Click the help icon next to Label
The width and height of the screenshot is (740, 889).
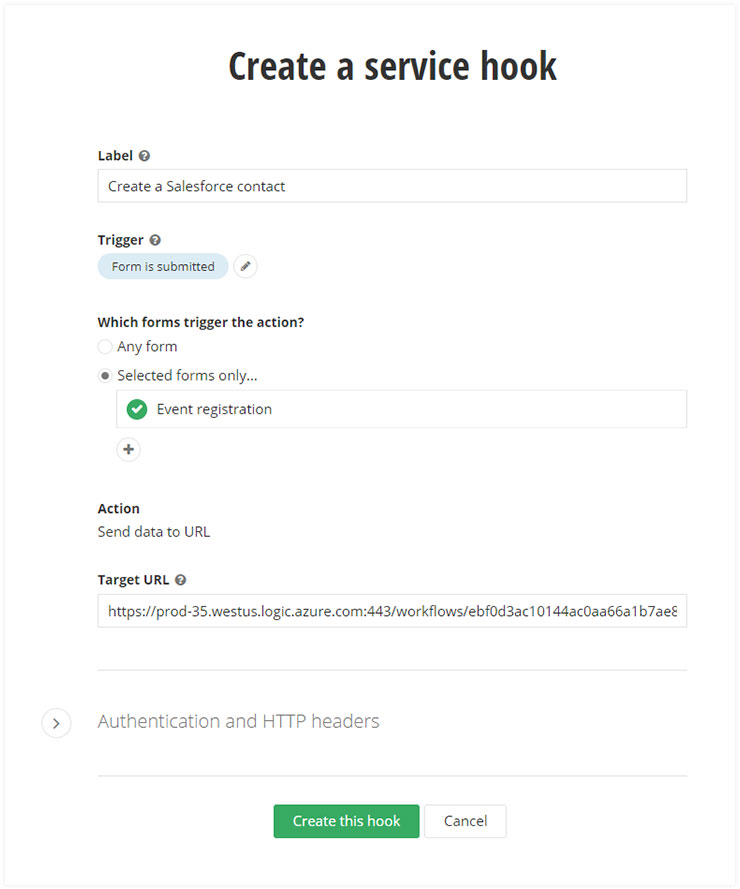click(x=145, y=156)
